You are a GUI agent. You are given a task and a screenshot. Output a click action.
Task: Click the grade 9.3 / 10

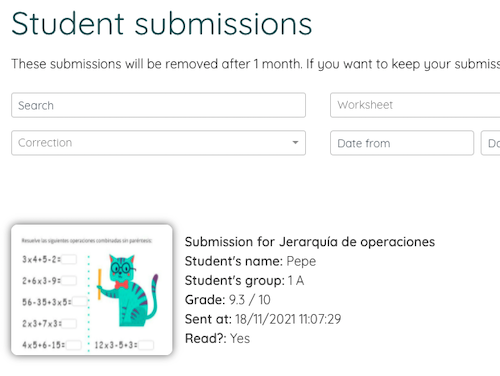tap(250, 300)
